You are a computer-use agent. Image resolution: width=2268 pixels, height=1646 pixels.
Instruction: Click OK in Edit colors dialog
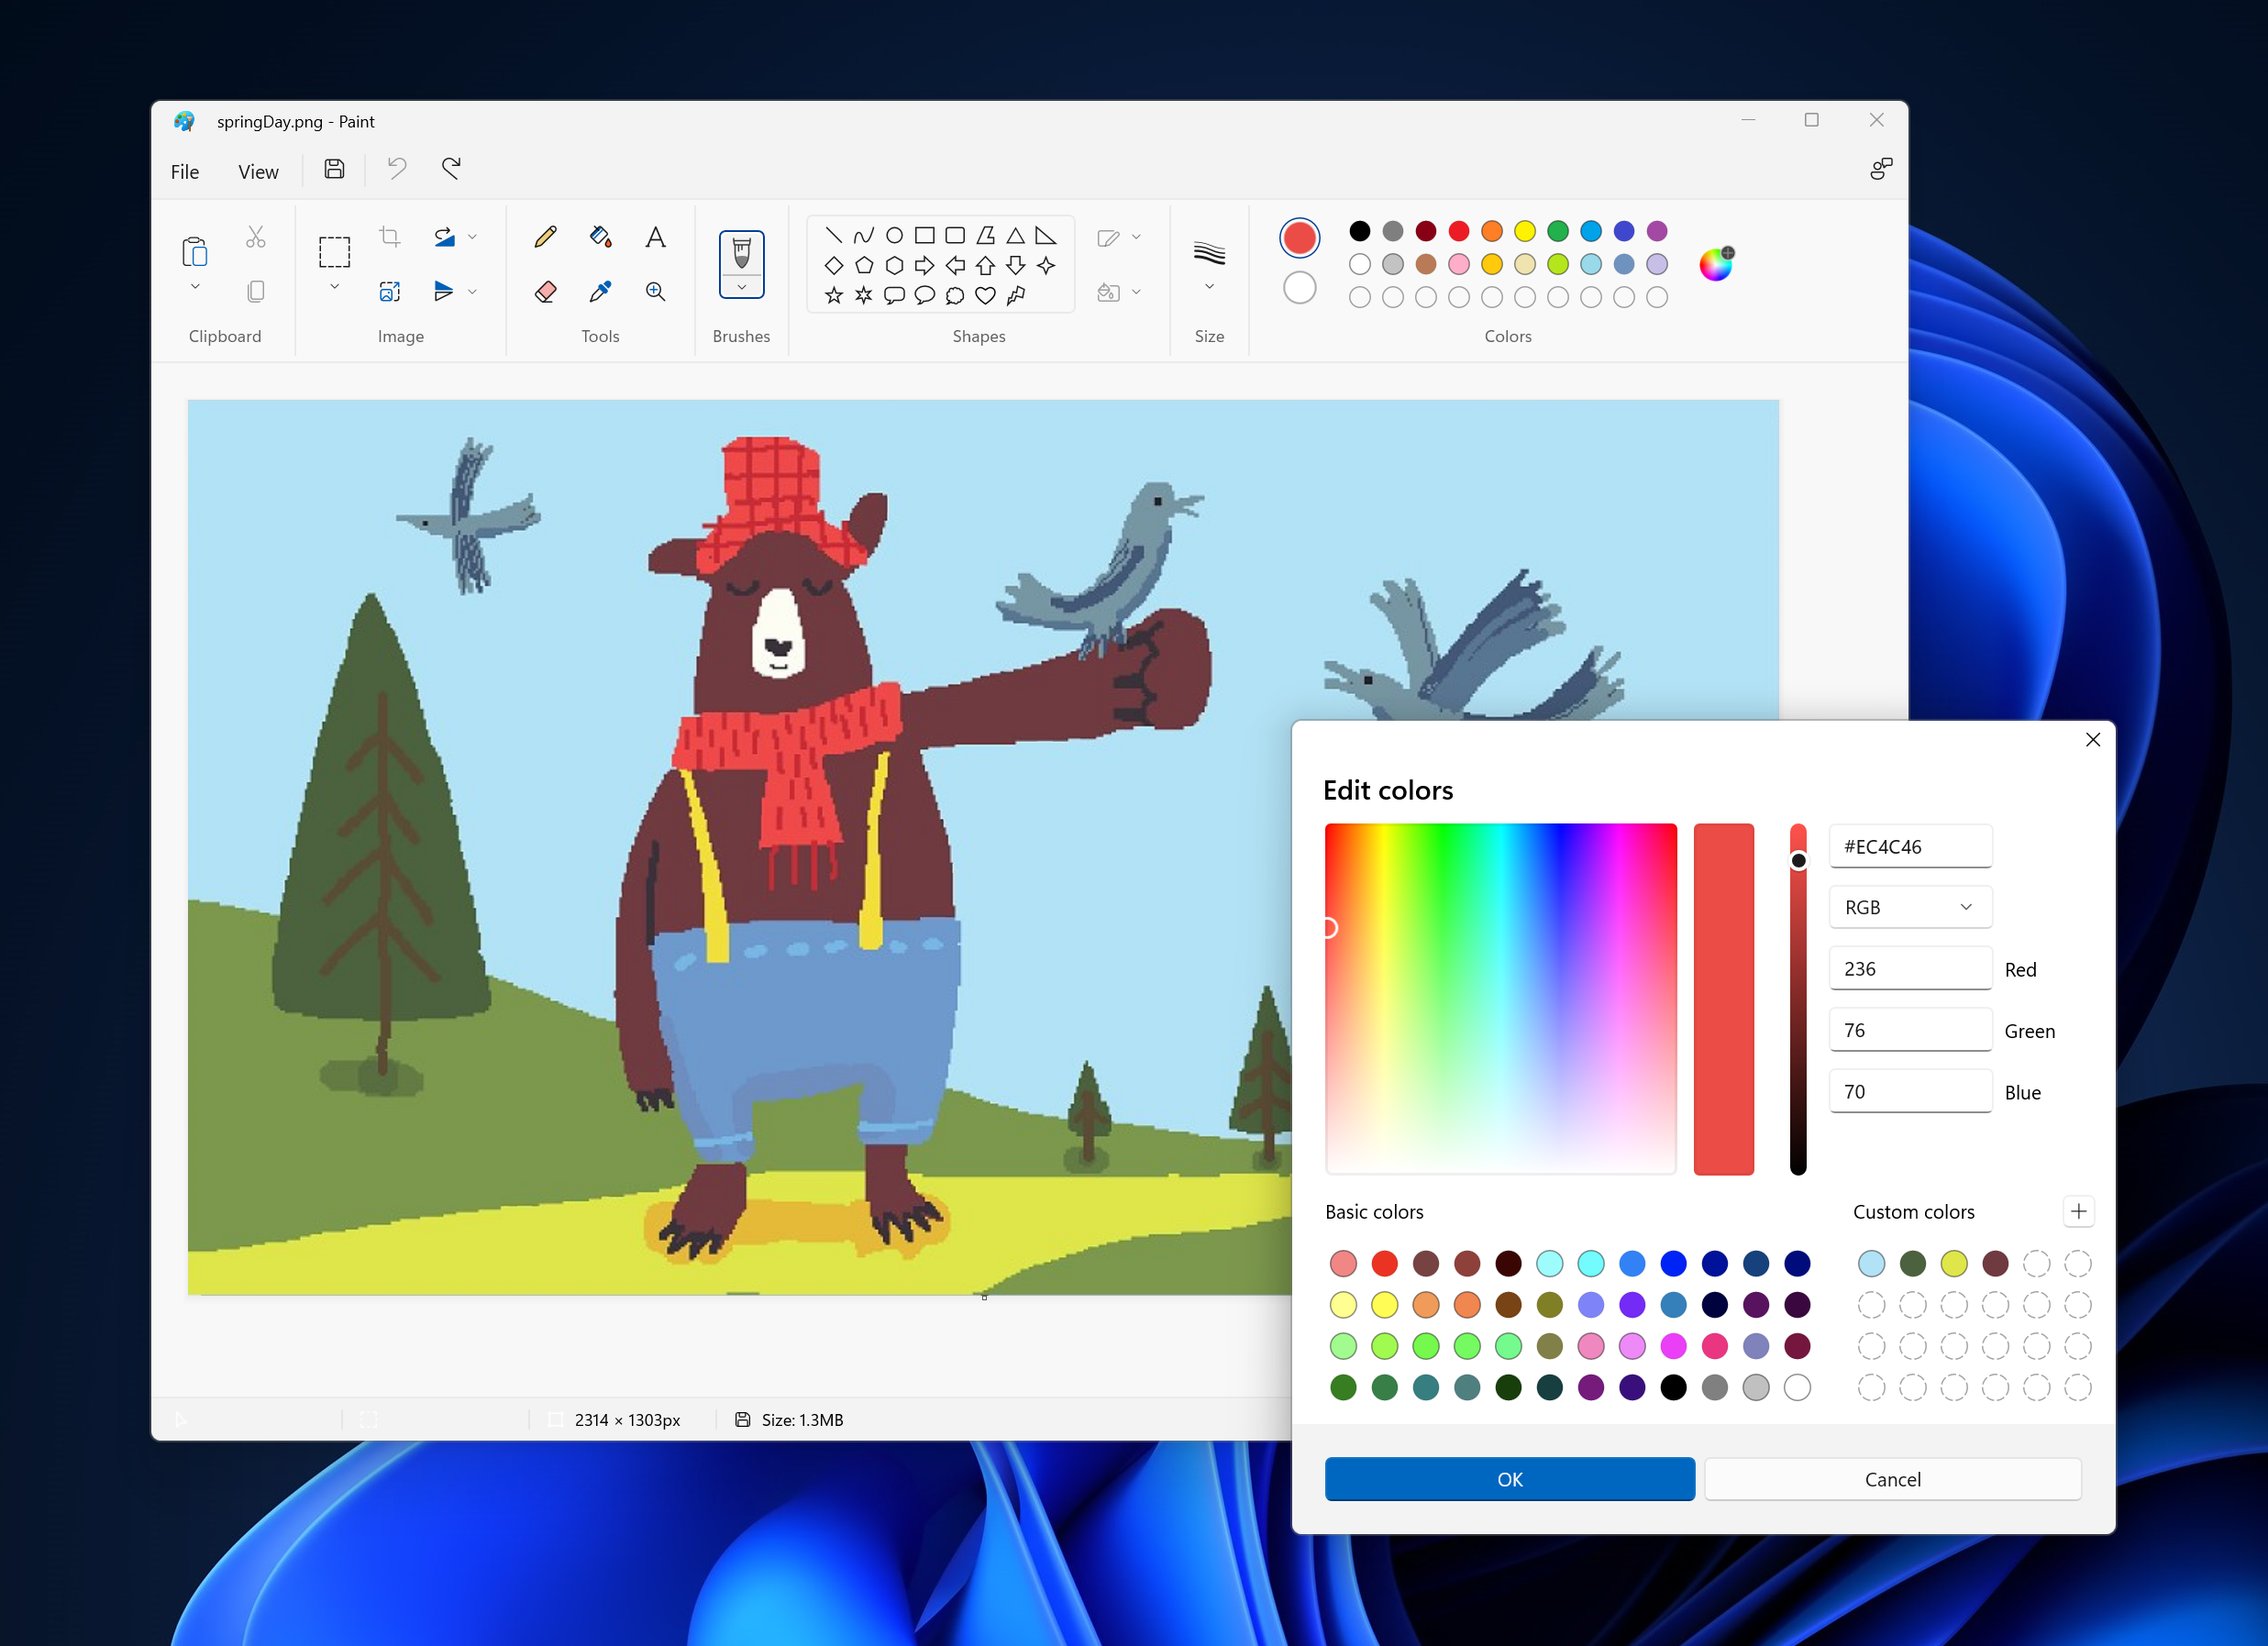(1509, 1479)
